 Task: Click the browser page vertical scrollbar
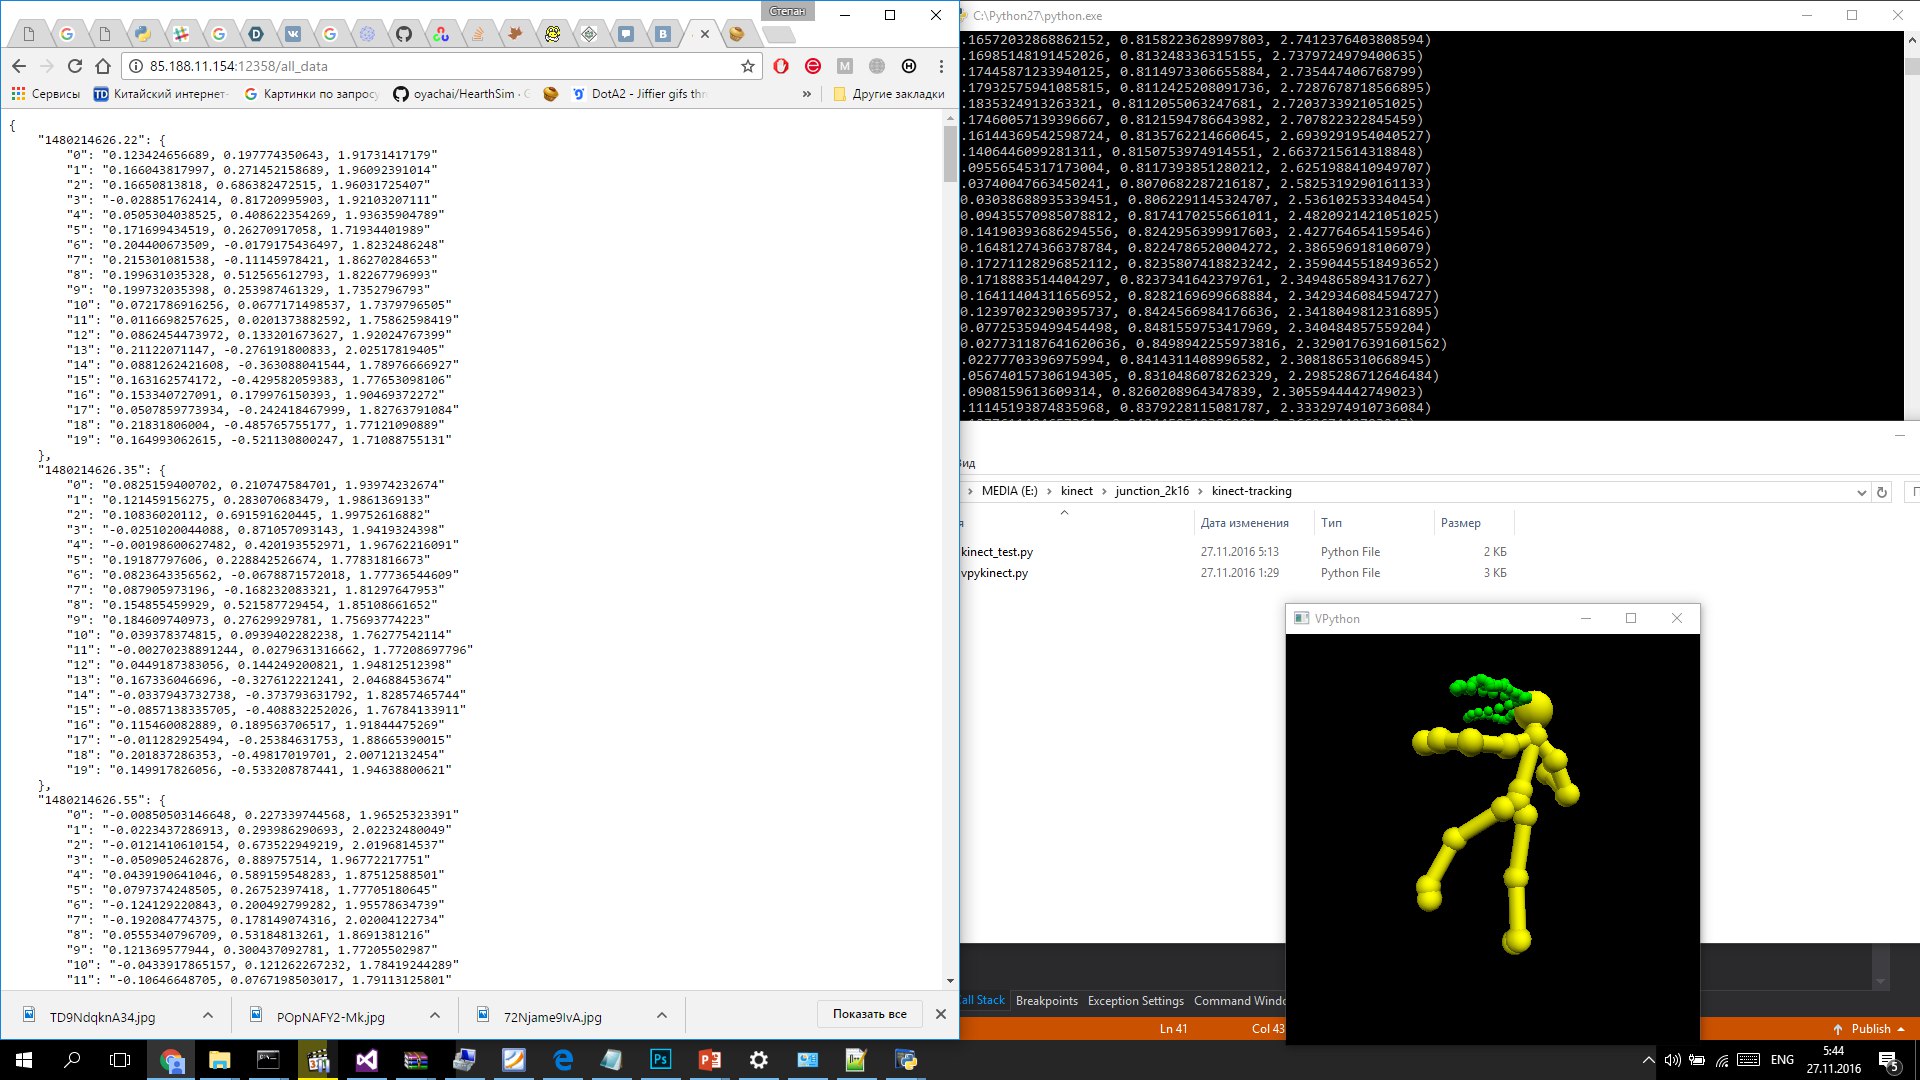coord(950,155)
